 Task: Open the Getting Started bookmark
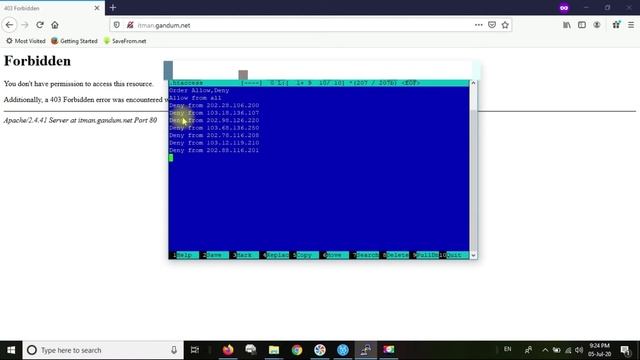point(74,41)
